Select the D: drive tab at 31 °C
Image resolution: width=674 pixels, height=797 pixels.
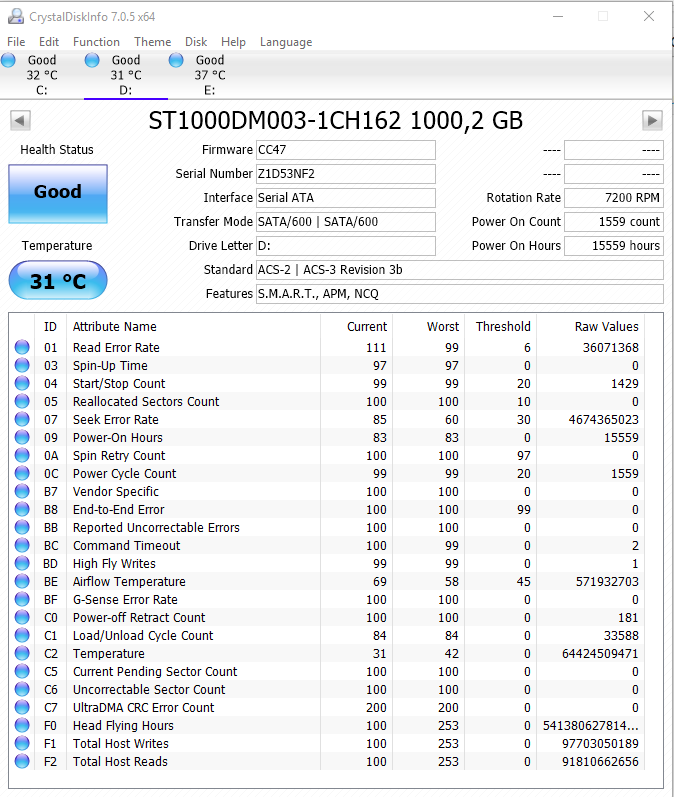click(x=126, y=75)
